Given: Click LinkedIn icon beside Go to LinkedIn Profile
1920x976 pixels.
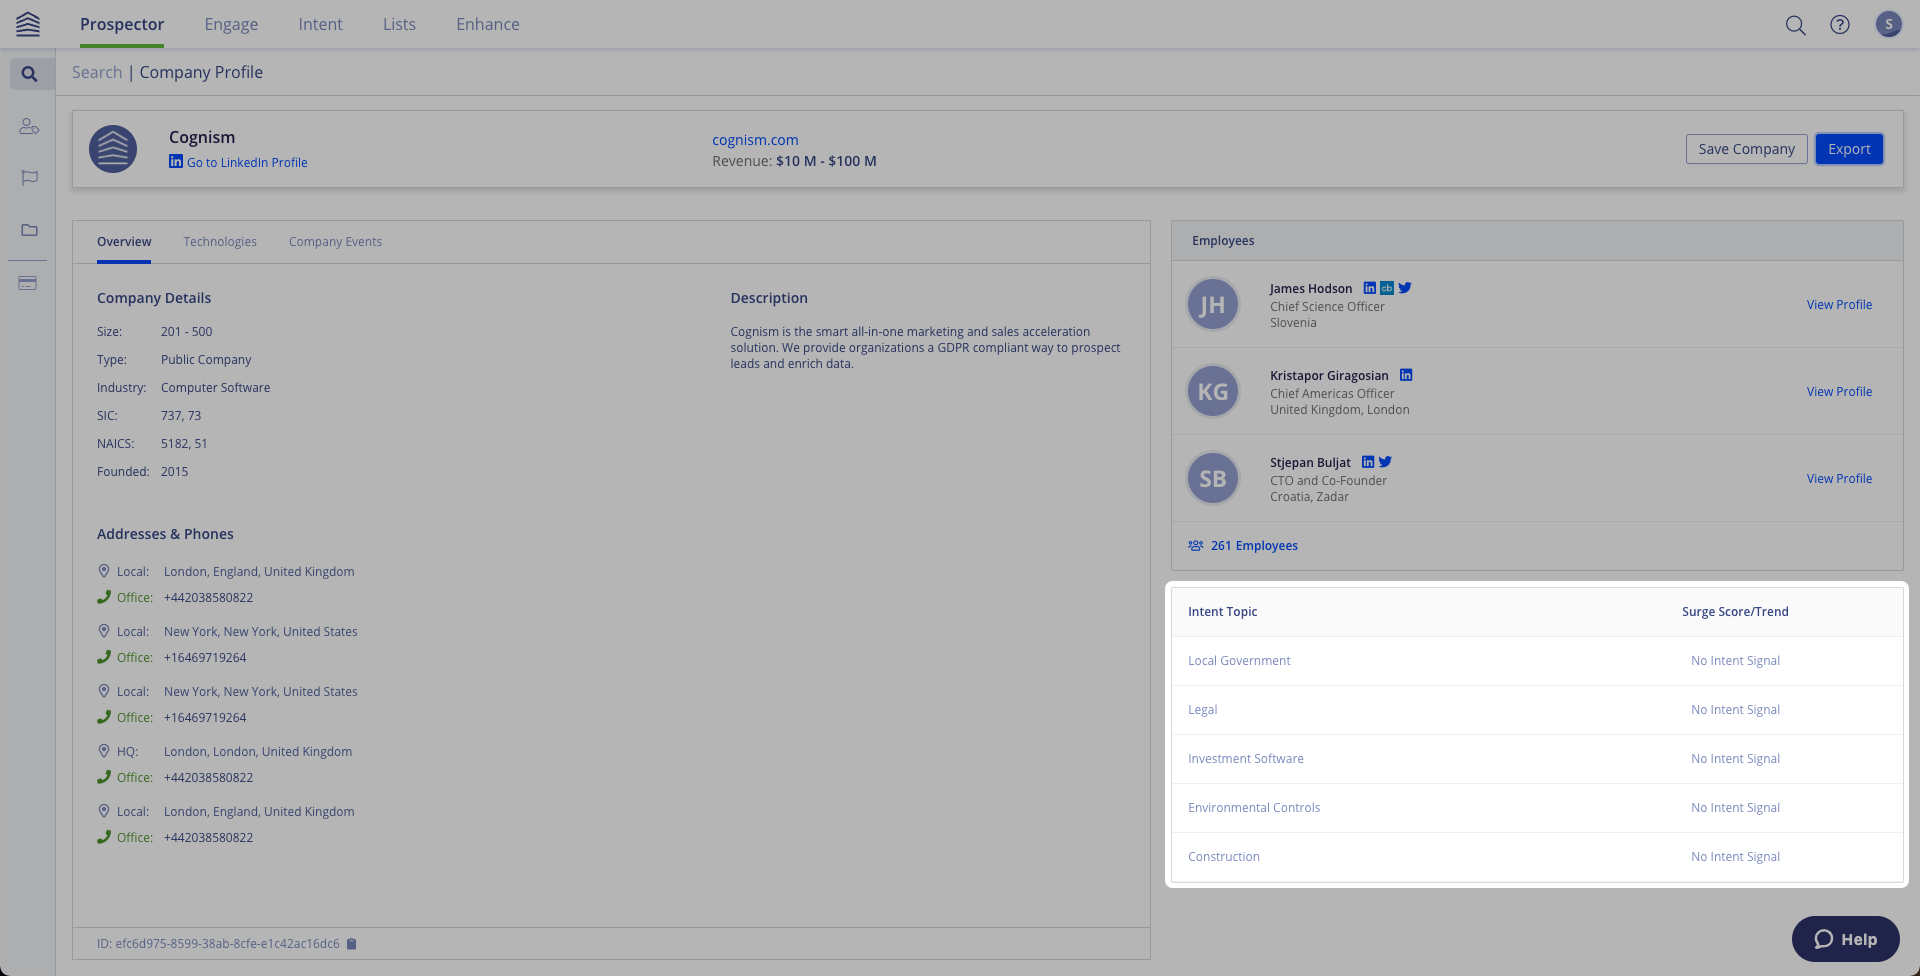Looking at the screenshot, I should coord(176,161).
